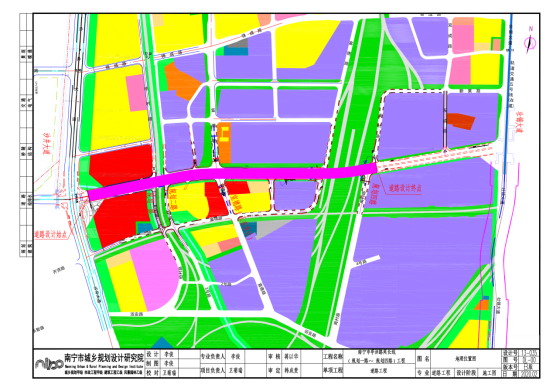This screenshot has width=554, height=392.
Task: Select the English institute name line under the title
Action: pyautogui.click(x=104, y=367)
